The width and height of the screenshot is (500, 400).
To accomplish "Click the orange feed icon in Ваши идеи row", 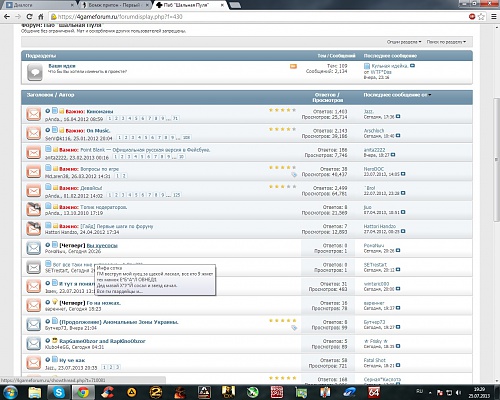I will tap(293, 66).
